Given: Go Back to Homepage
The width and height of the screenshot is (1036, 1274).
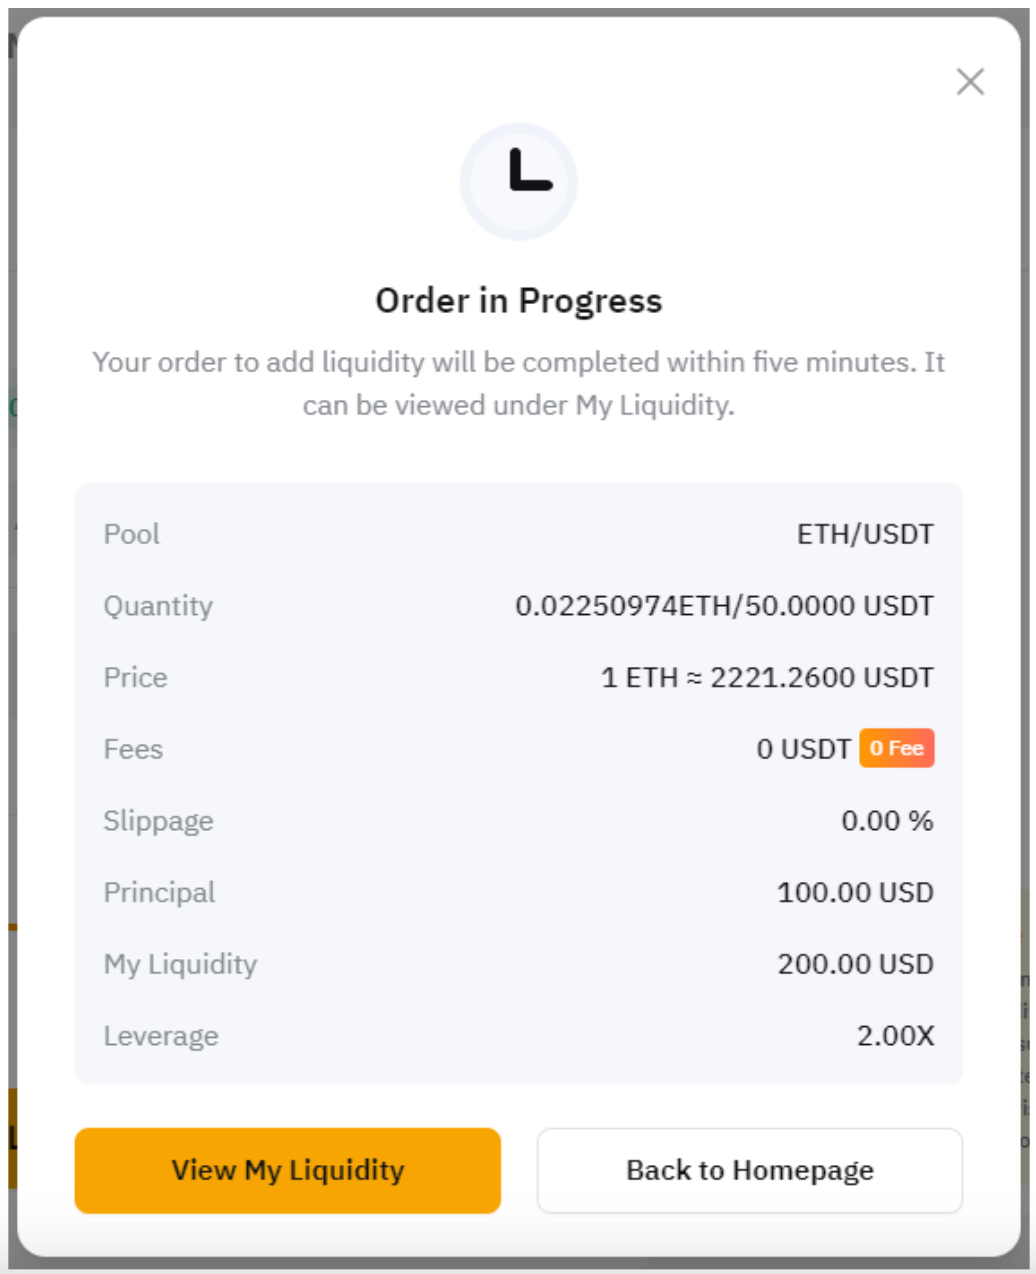Looking at the screenshot, I should click(749, 1170).
